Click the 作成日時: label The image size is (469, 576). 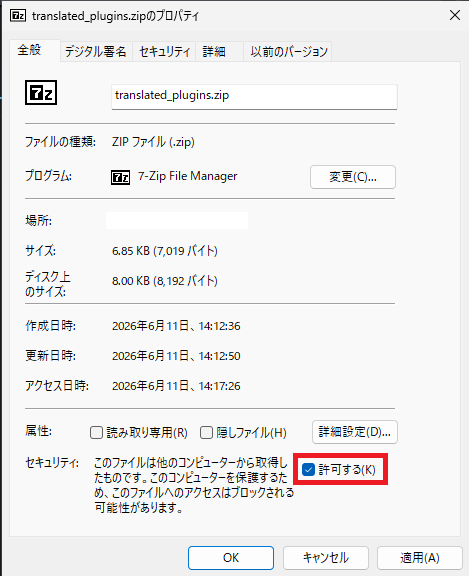[51, 326]
